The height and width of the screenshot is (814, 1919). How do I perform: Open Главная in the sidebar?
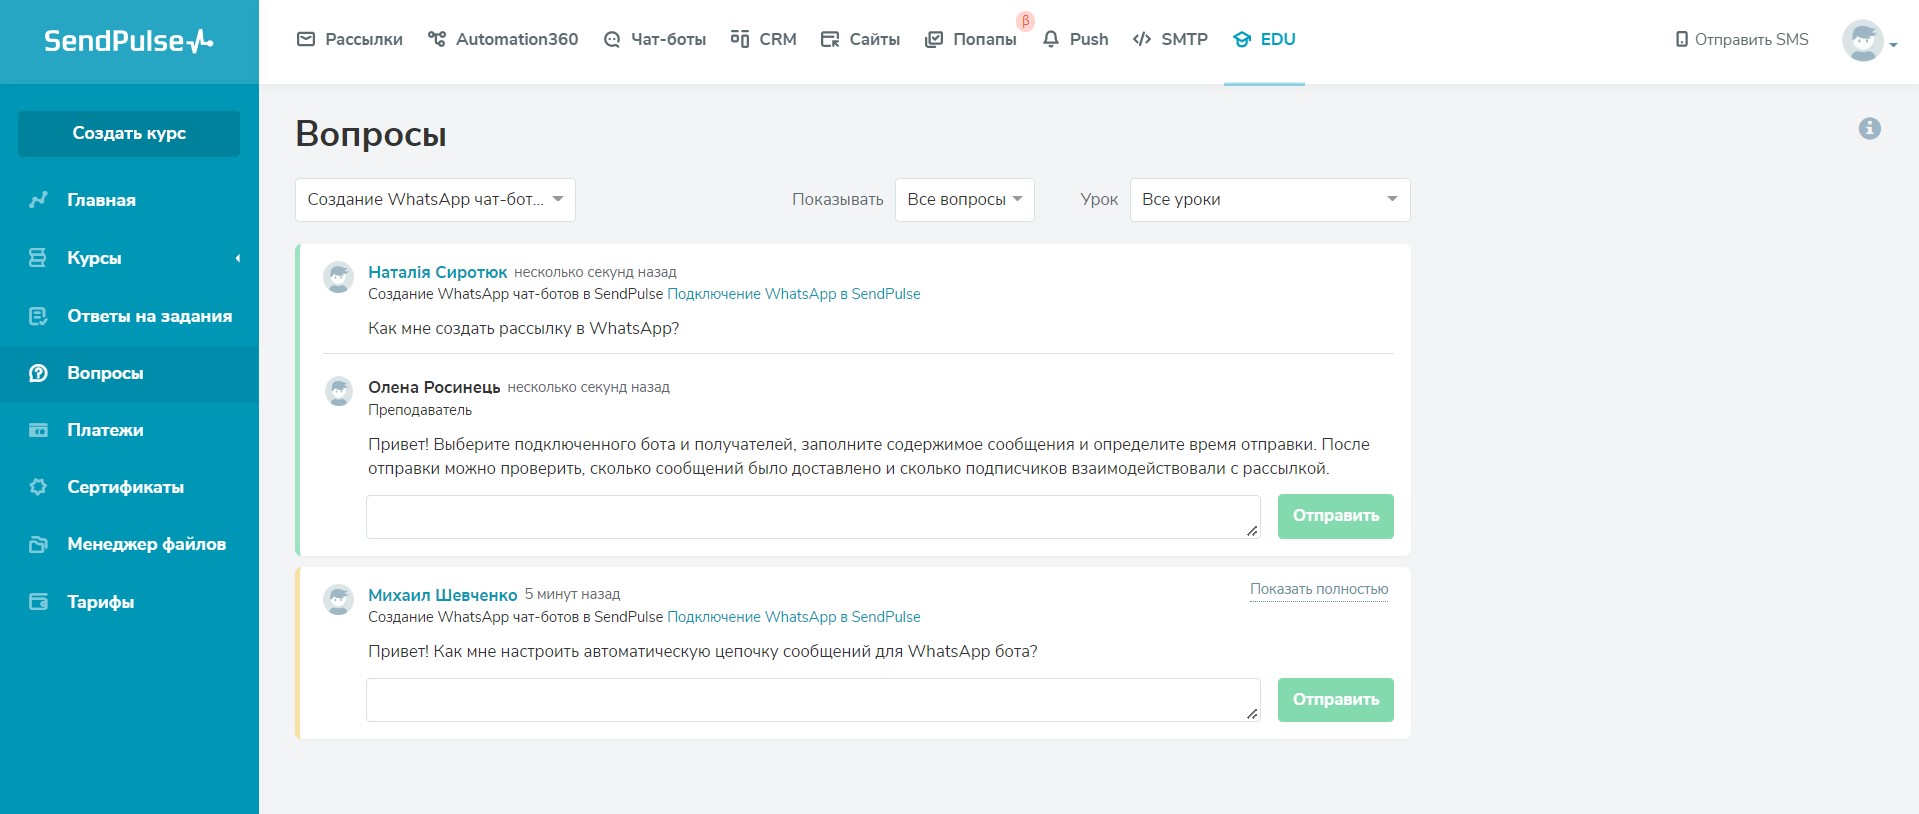tap(129, 200)
